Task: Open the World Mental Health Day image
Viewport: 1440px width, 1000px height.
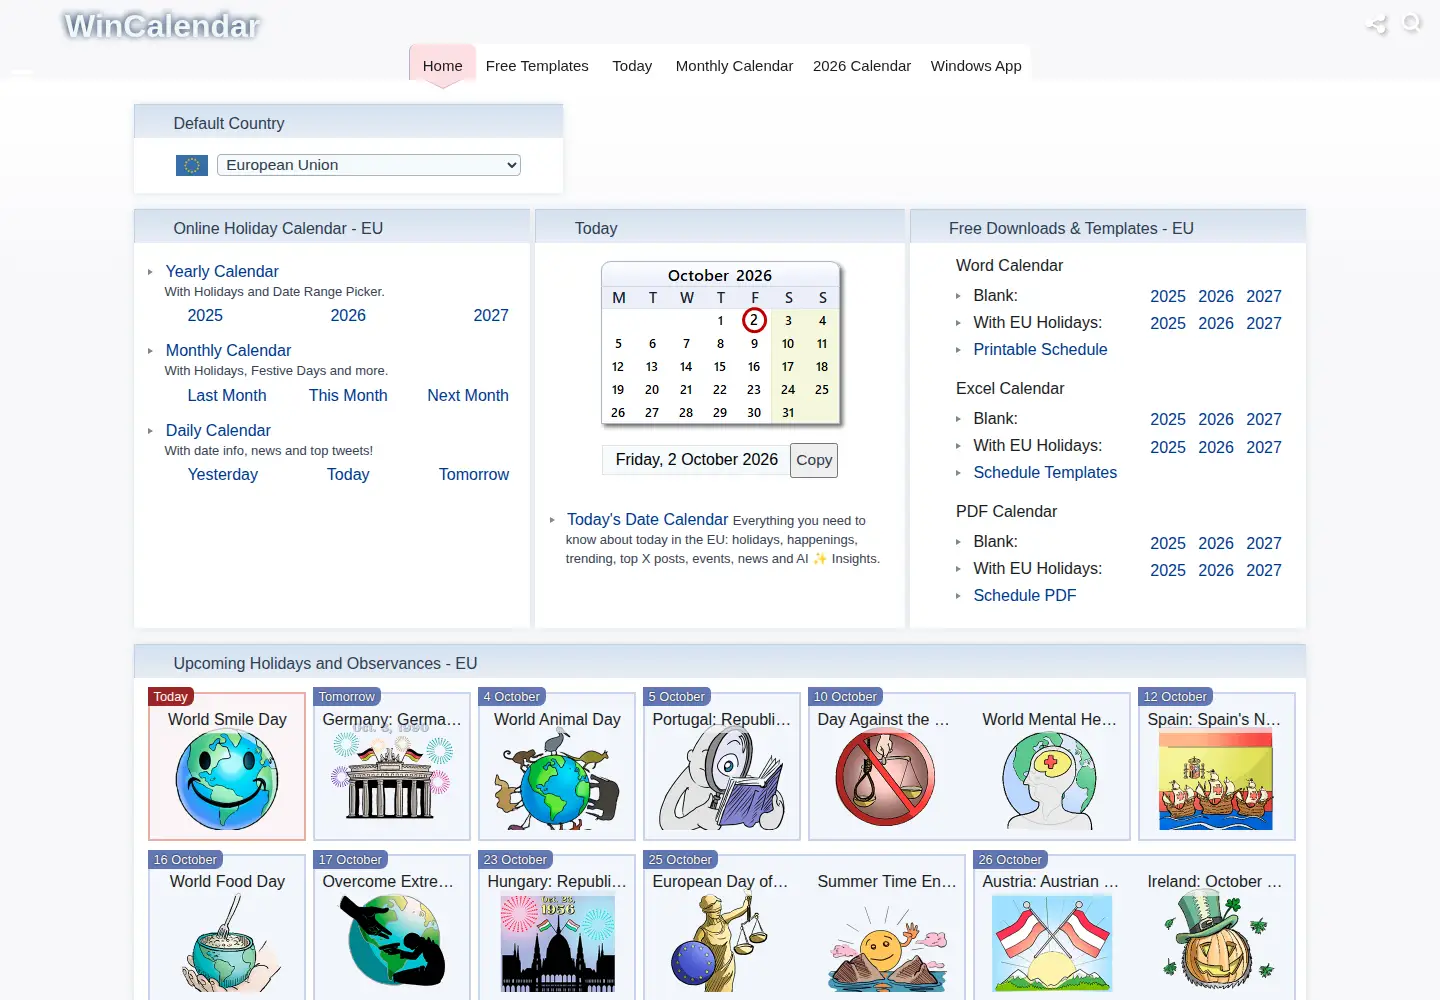Action: coord(1050,780)
